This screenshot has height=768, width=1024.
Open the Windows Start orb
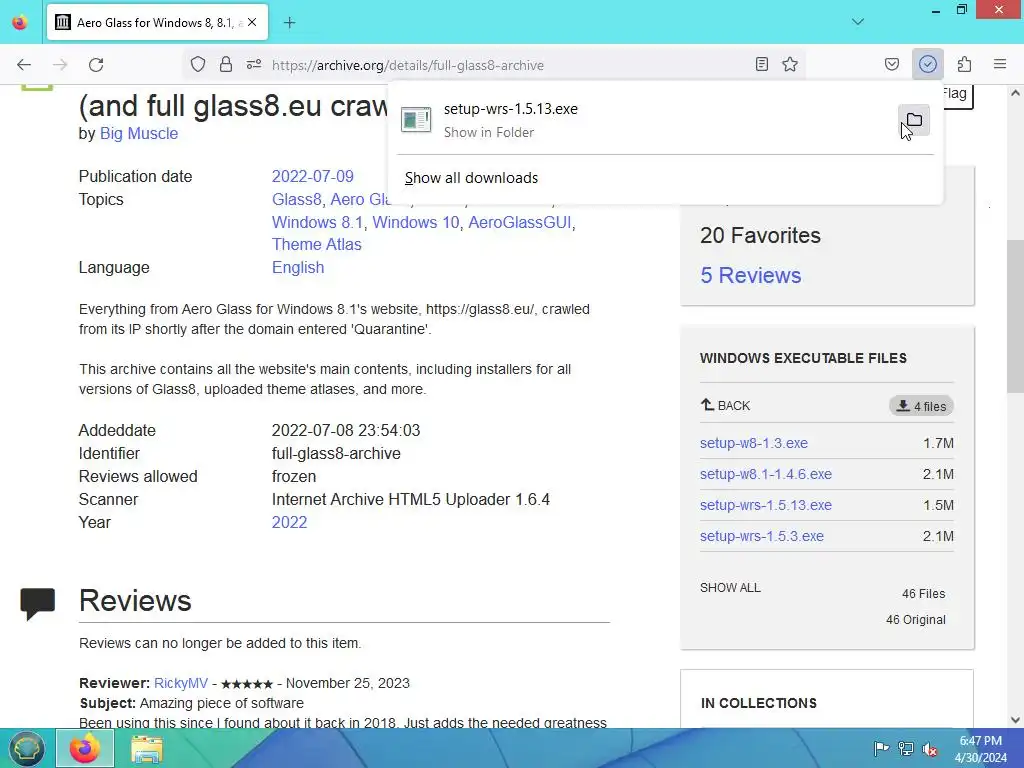[x=25, y=748]
